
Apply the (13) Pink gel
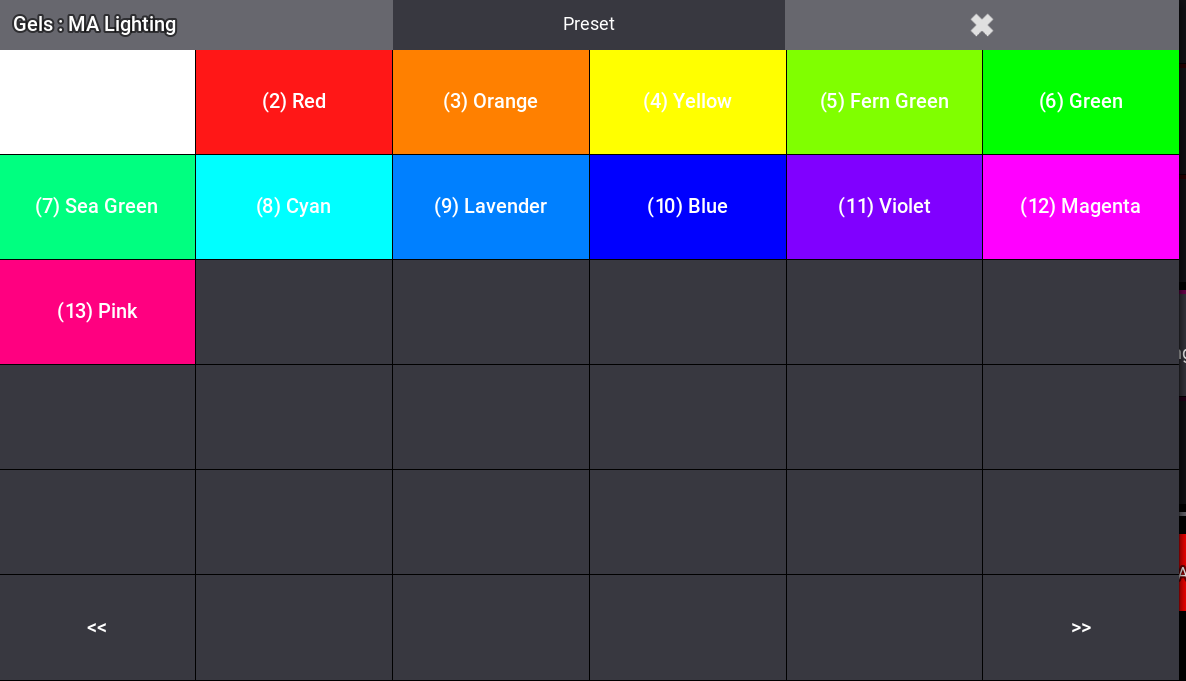tap(97, 312)
